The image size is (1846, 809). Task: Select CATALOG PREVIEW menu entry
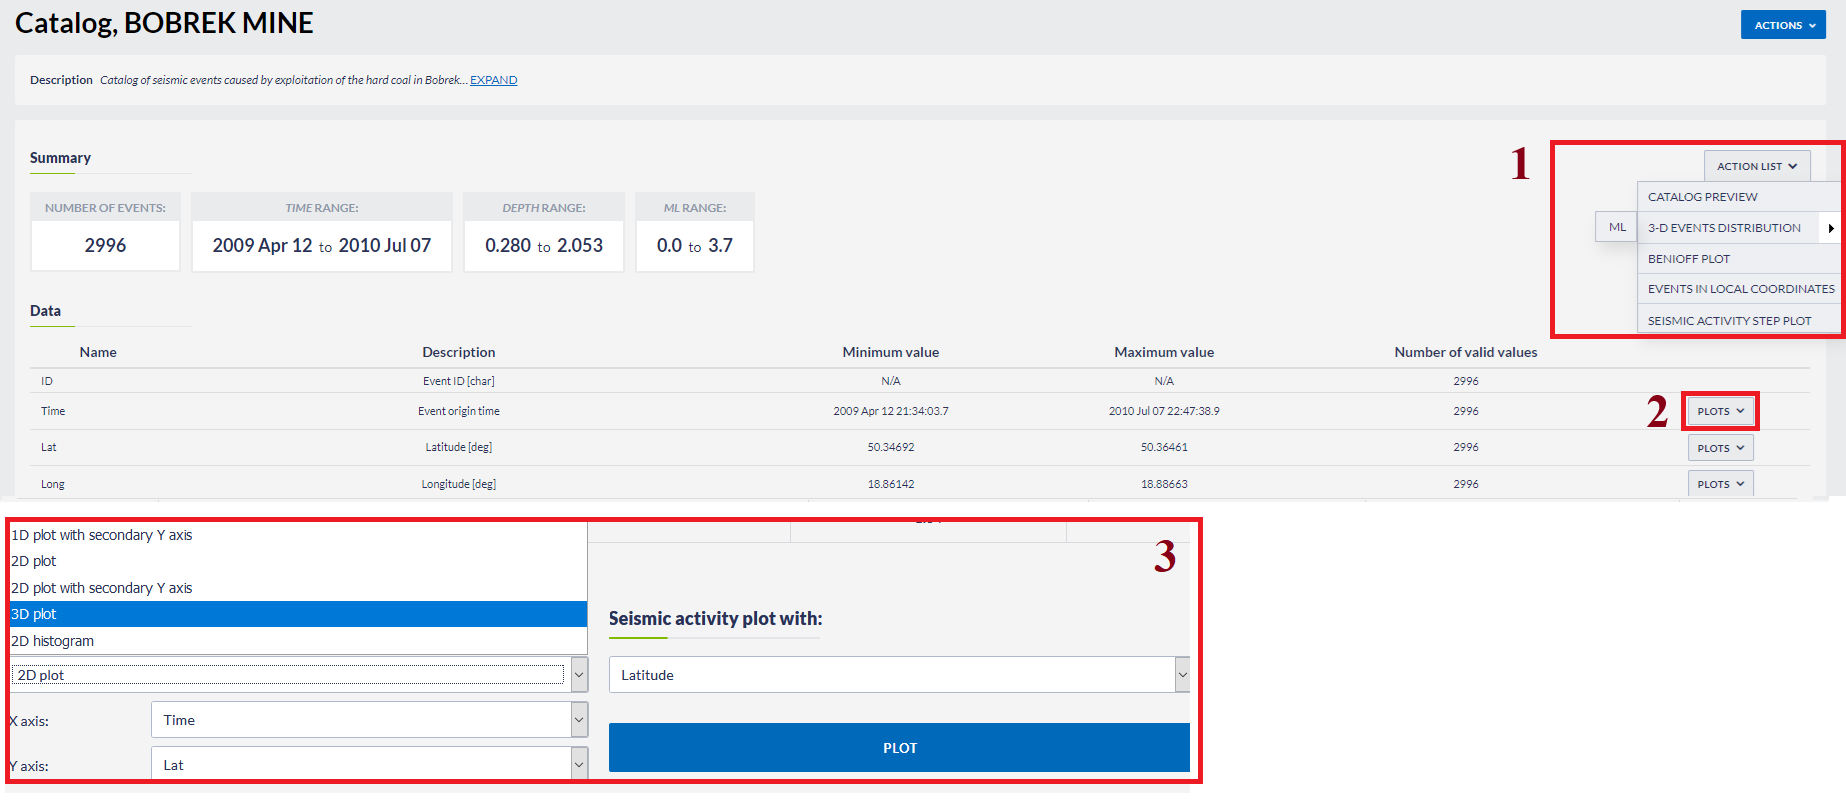[1702, 197]
